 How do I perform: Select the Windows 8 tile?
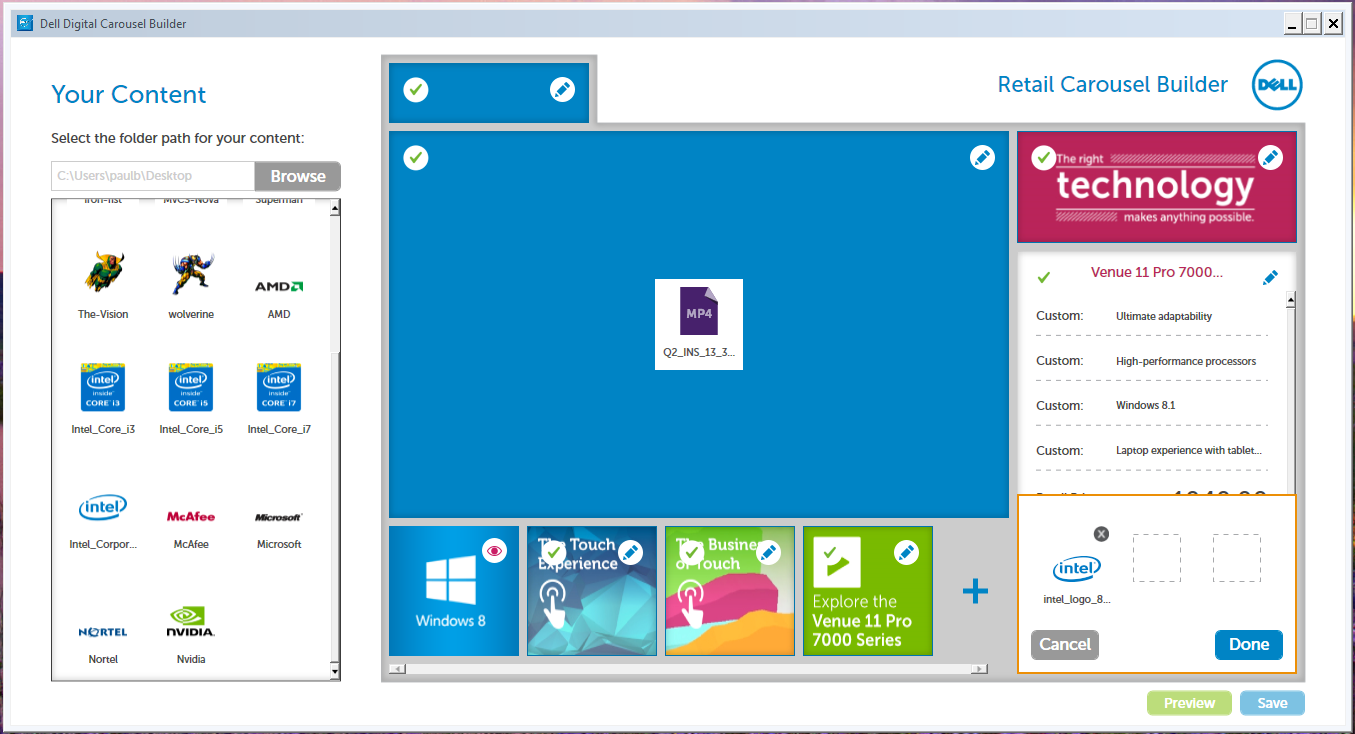453,591
